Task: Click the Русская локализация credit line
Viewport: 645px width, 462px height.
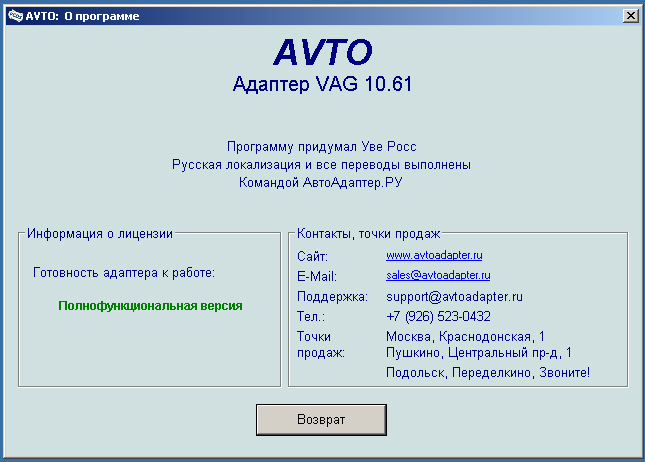Action: tap(321, 165)
